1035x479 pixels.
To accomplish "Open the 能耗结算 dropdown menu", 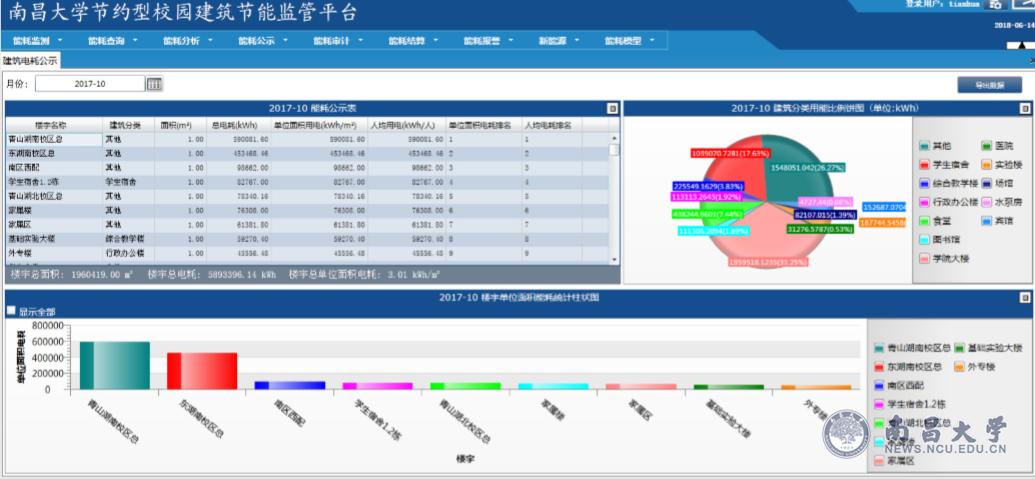I will coord(413,41).
